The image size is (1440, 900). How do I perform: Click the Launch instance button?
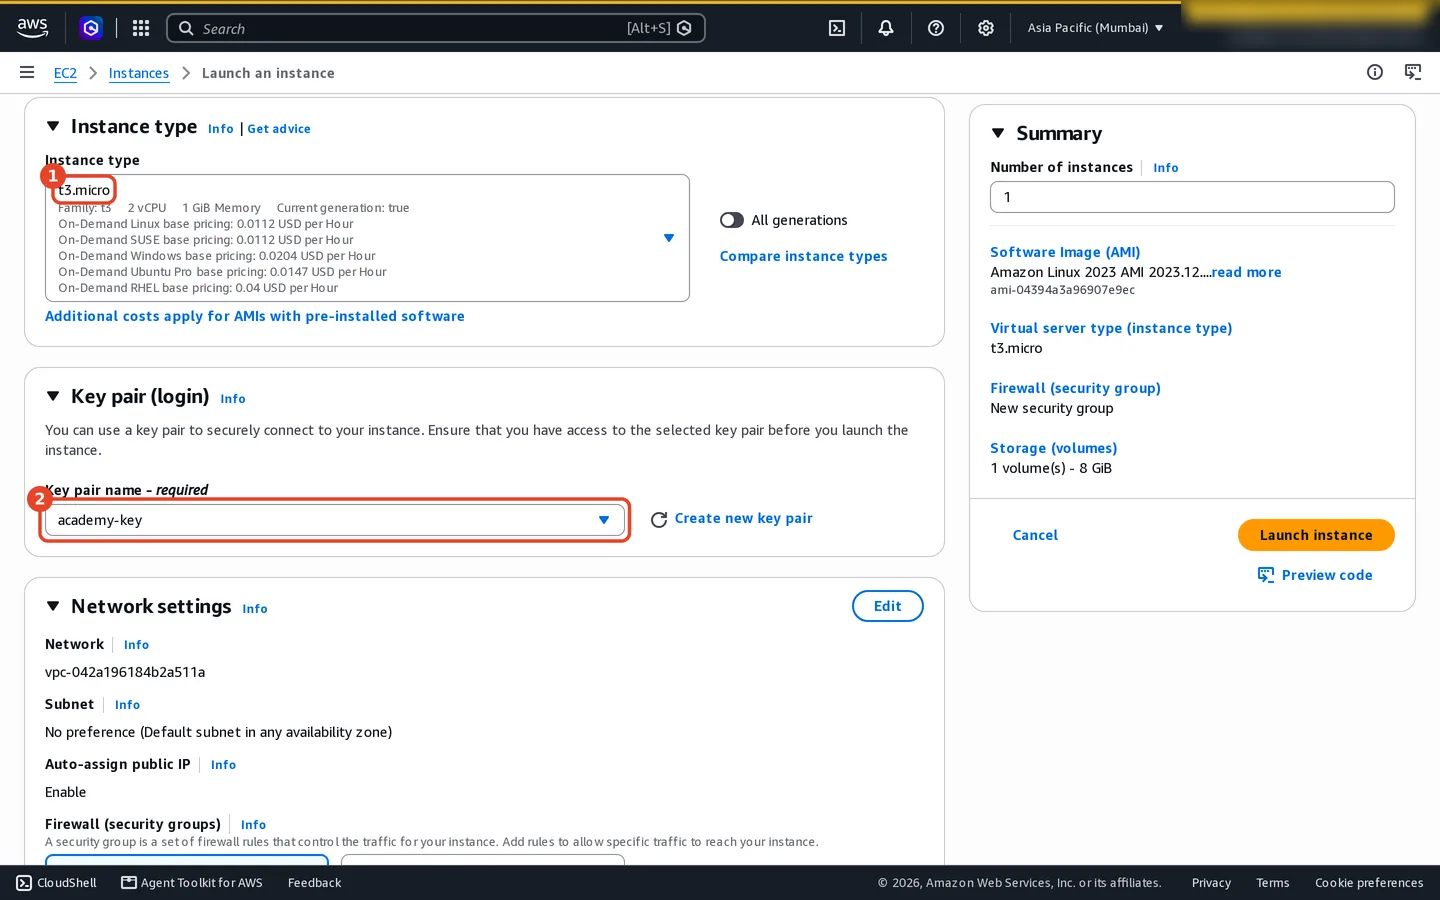point(1316,535)
